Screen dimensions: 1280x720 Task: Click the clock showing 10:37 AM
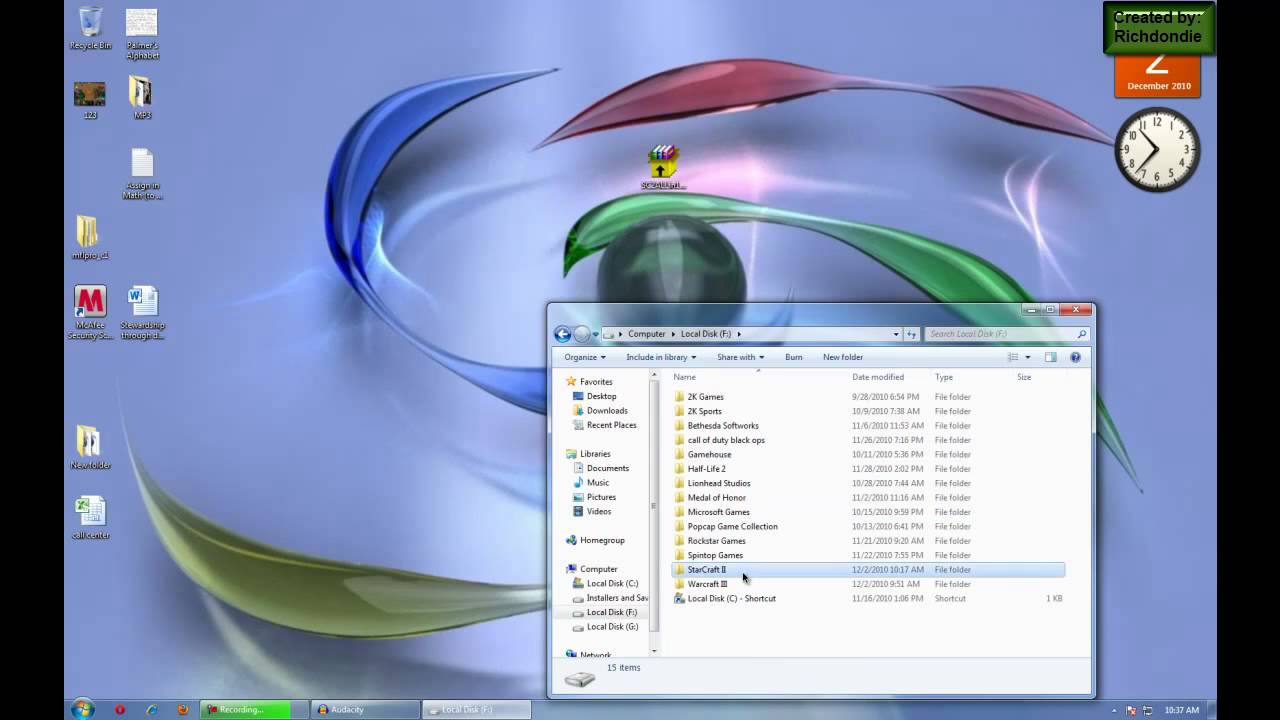(x=1182, y=710)
